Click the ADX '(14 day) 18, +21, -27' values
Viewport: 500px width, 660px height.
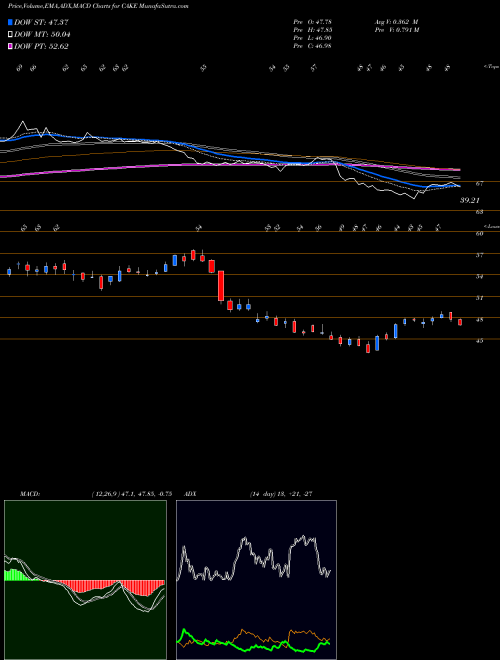click(281, 494)
